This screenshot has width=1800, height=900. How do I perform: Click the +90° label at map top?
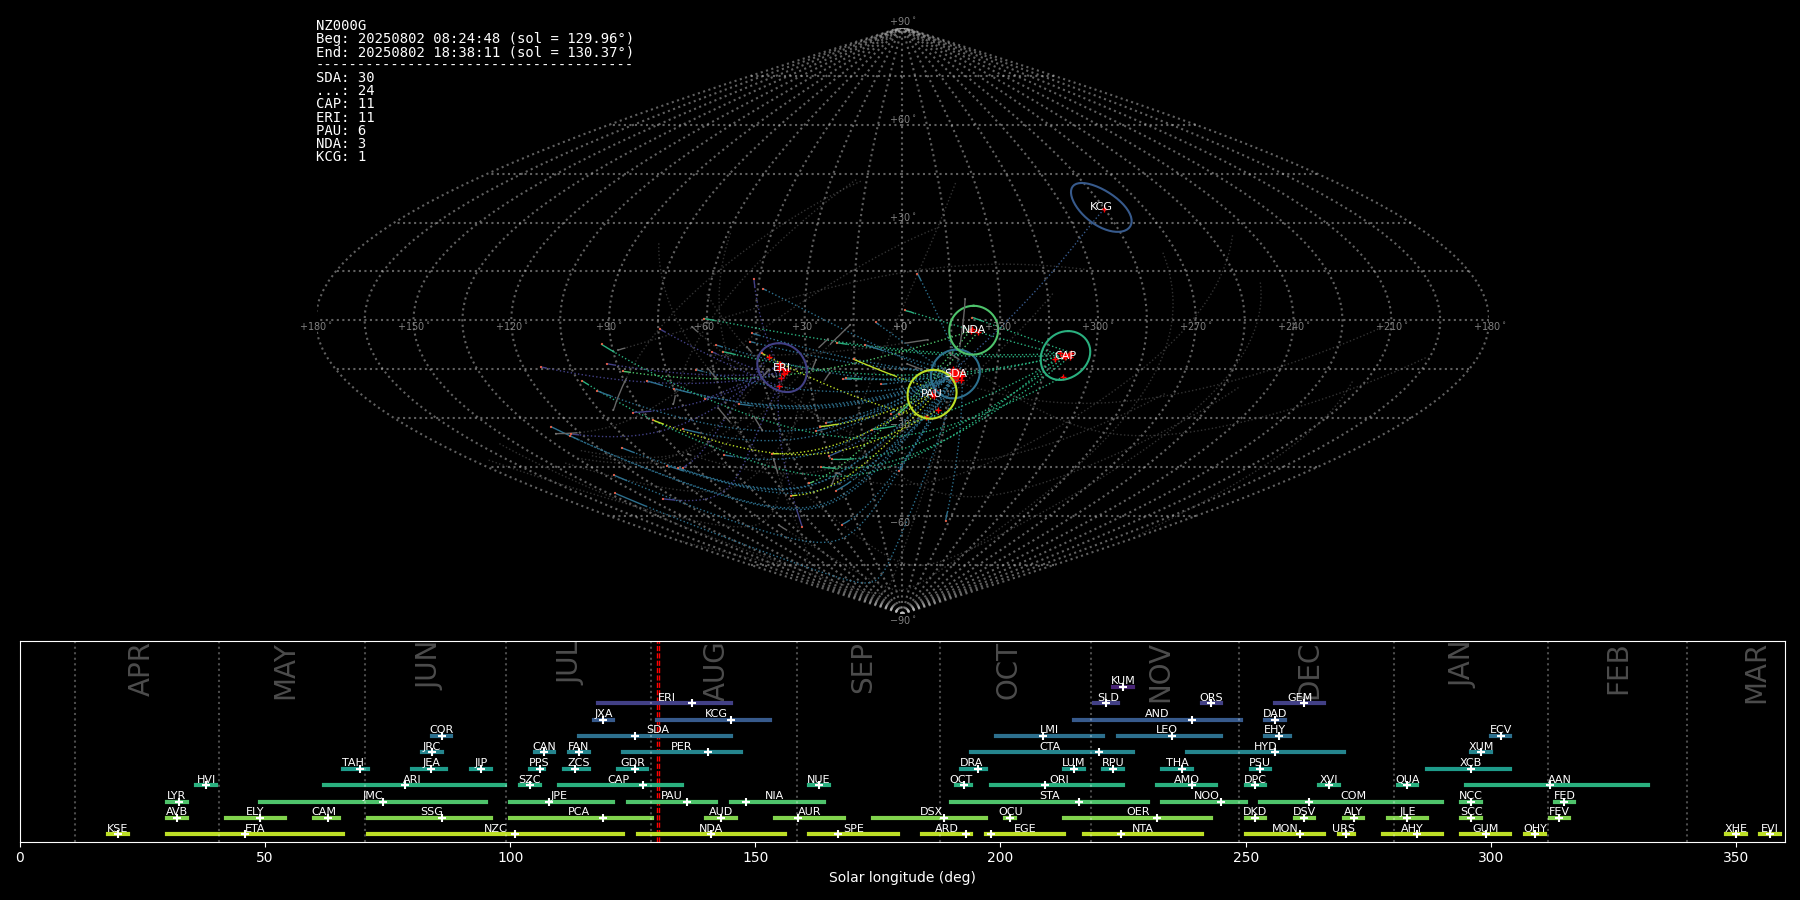(x=902, y=21)
